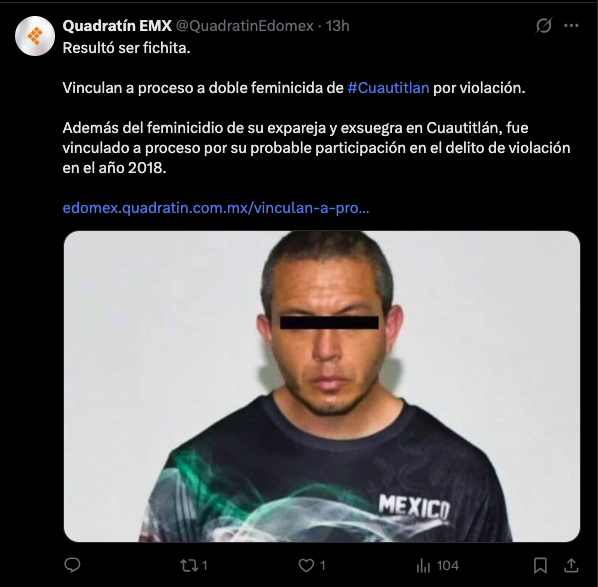598x587 pixels.
Task: Repost using the retweet arrows icon
Action: pyautogui.click(x=188, y=565)
